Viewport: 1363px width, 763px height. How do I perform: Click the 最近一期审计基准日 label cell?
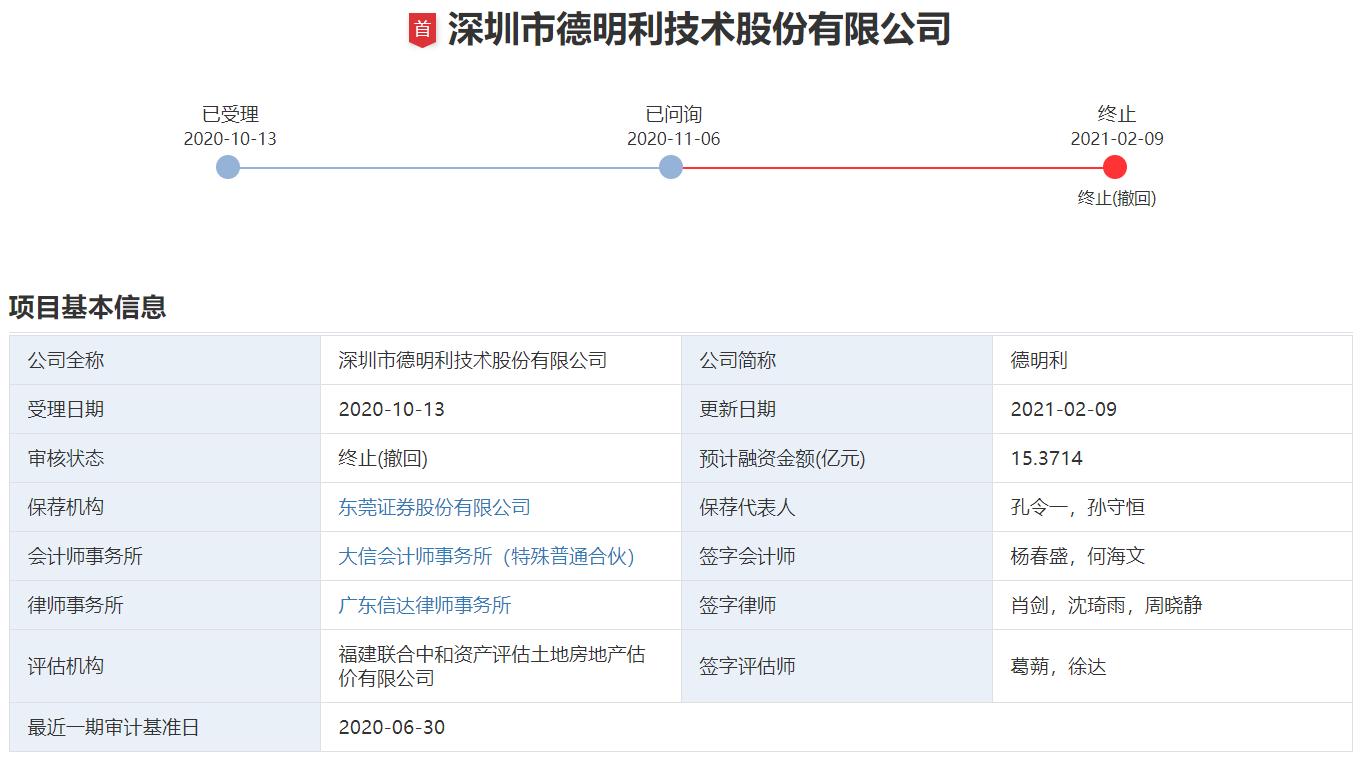click(165, 727)
